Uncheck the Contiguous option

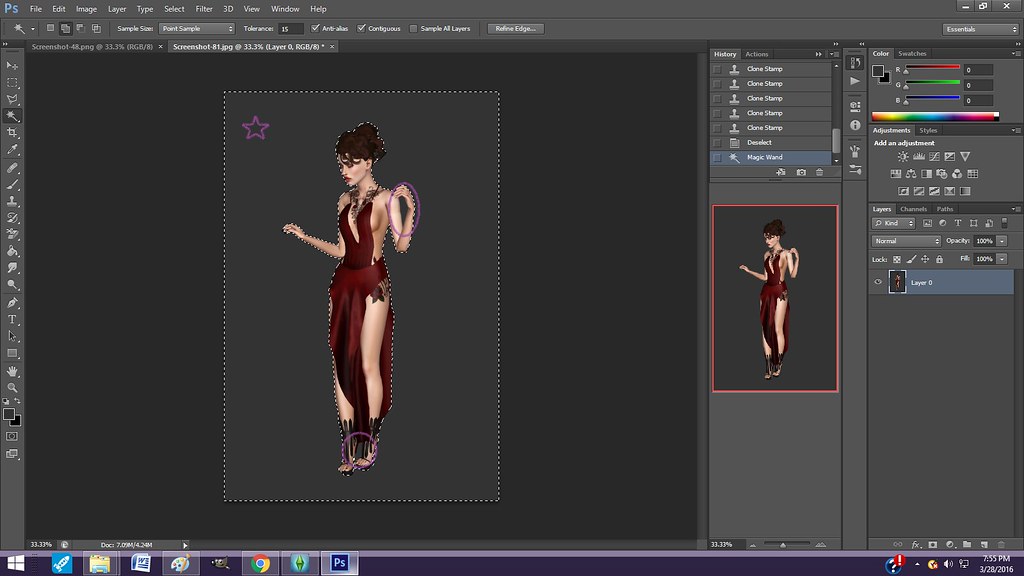pyautogui.click(x=362, y=29)
